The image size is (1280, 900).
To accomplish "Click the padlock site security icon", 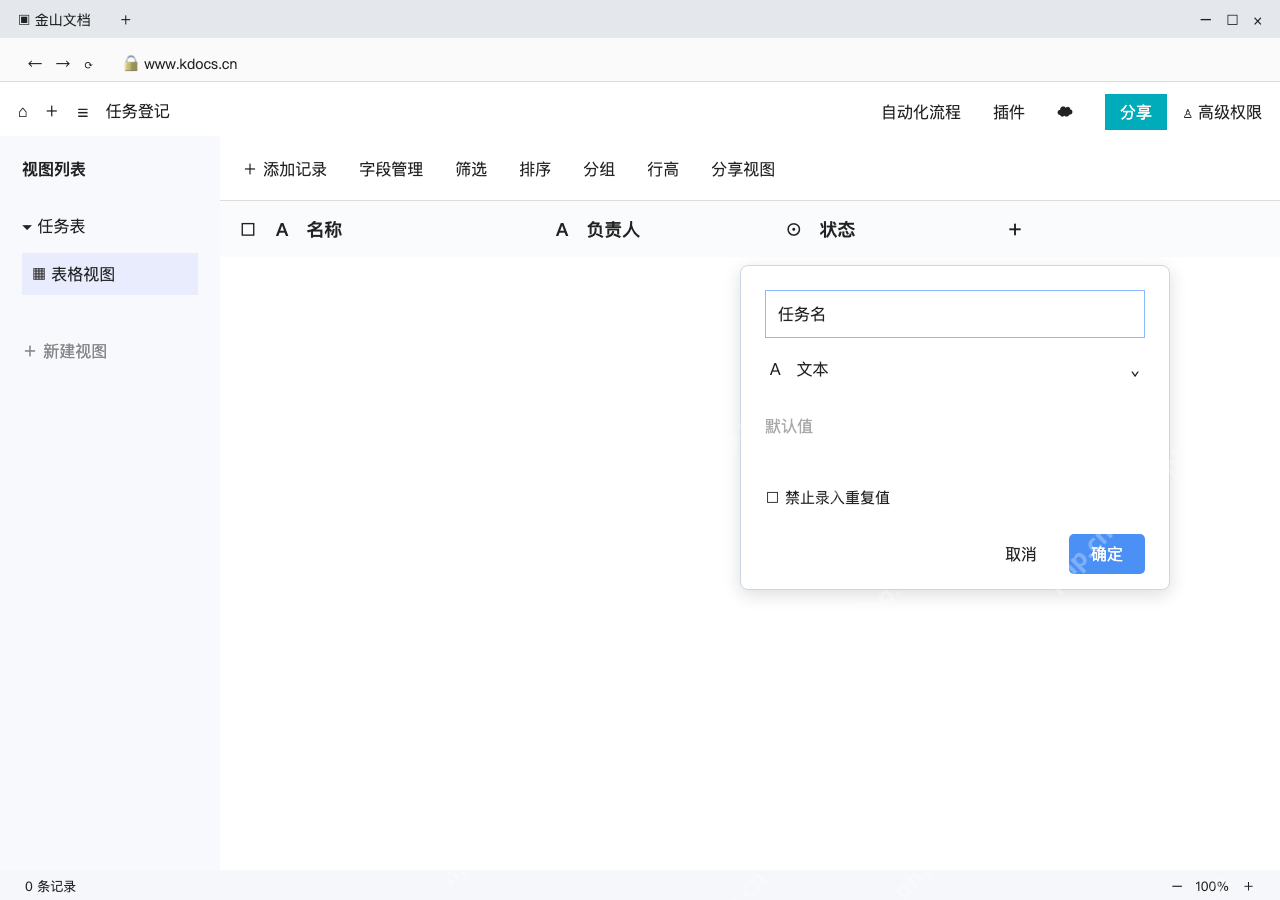I will click(130, 63).
